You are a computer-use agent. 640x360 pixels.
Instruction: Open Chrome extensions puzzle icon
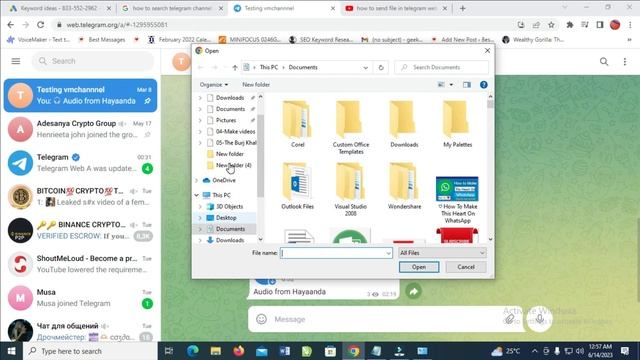tap(569, 25)
